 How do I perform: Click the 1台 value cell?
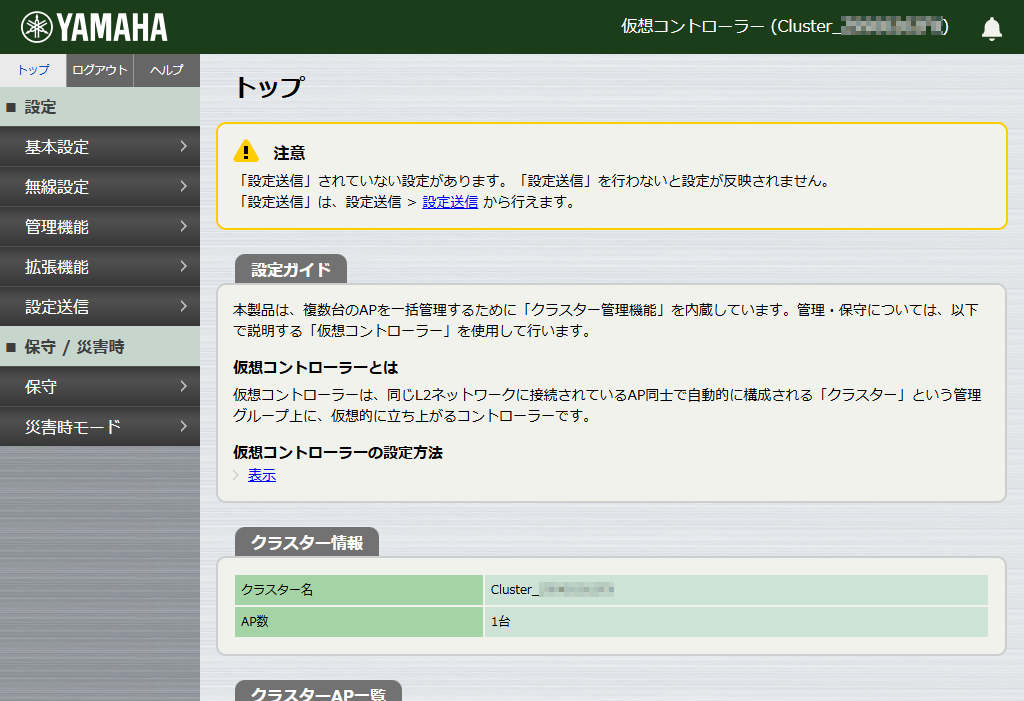[x=736, y=621]
